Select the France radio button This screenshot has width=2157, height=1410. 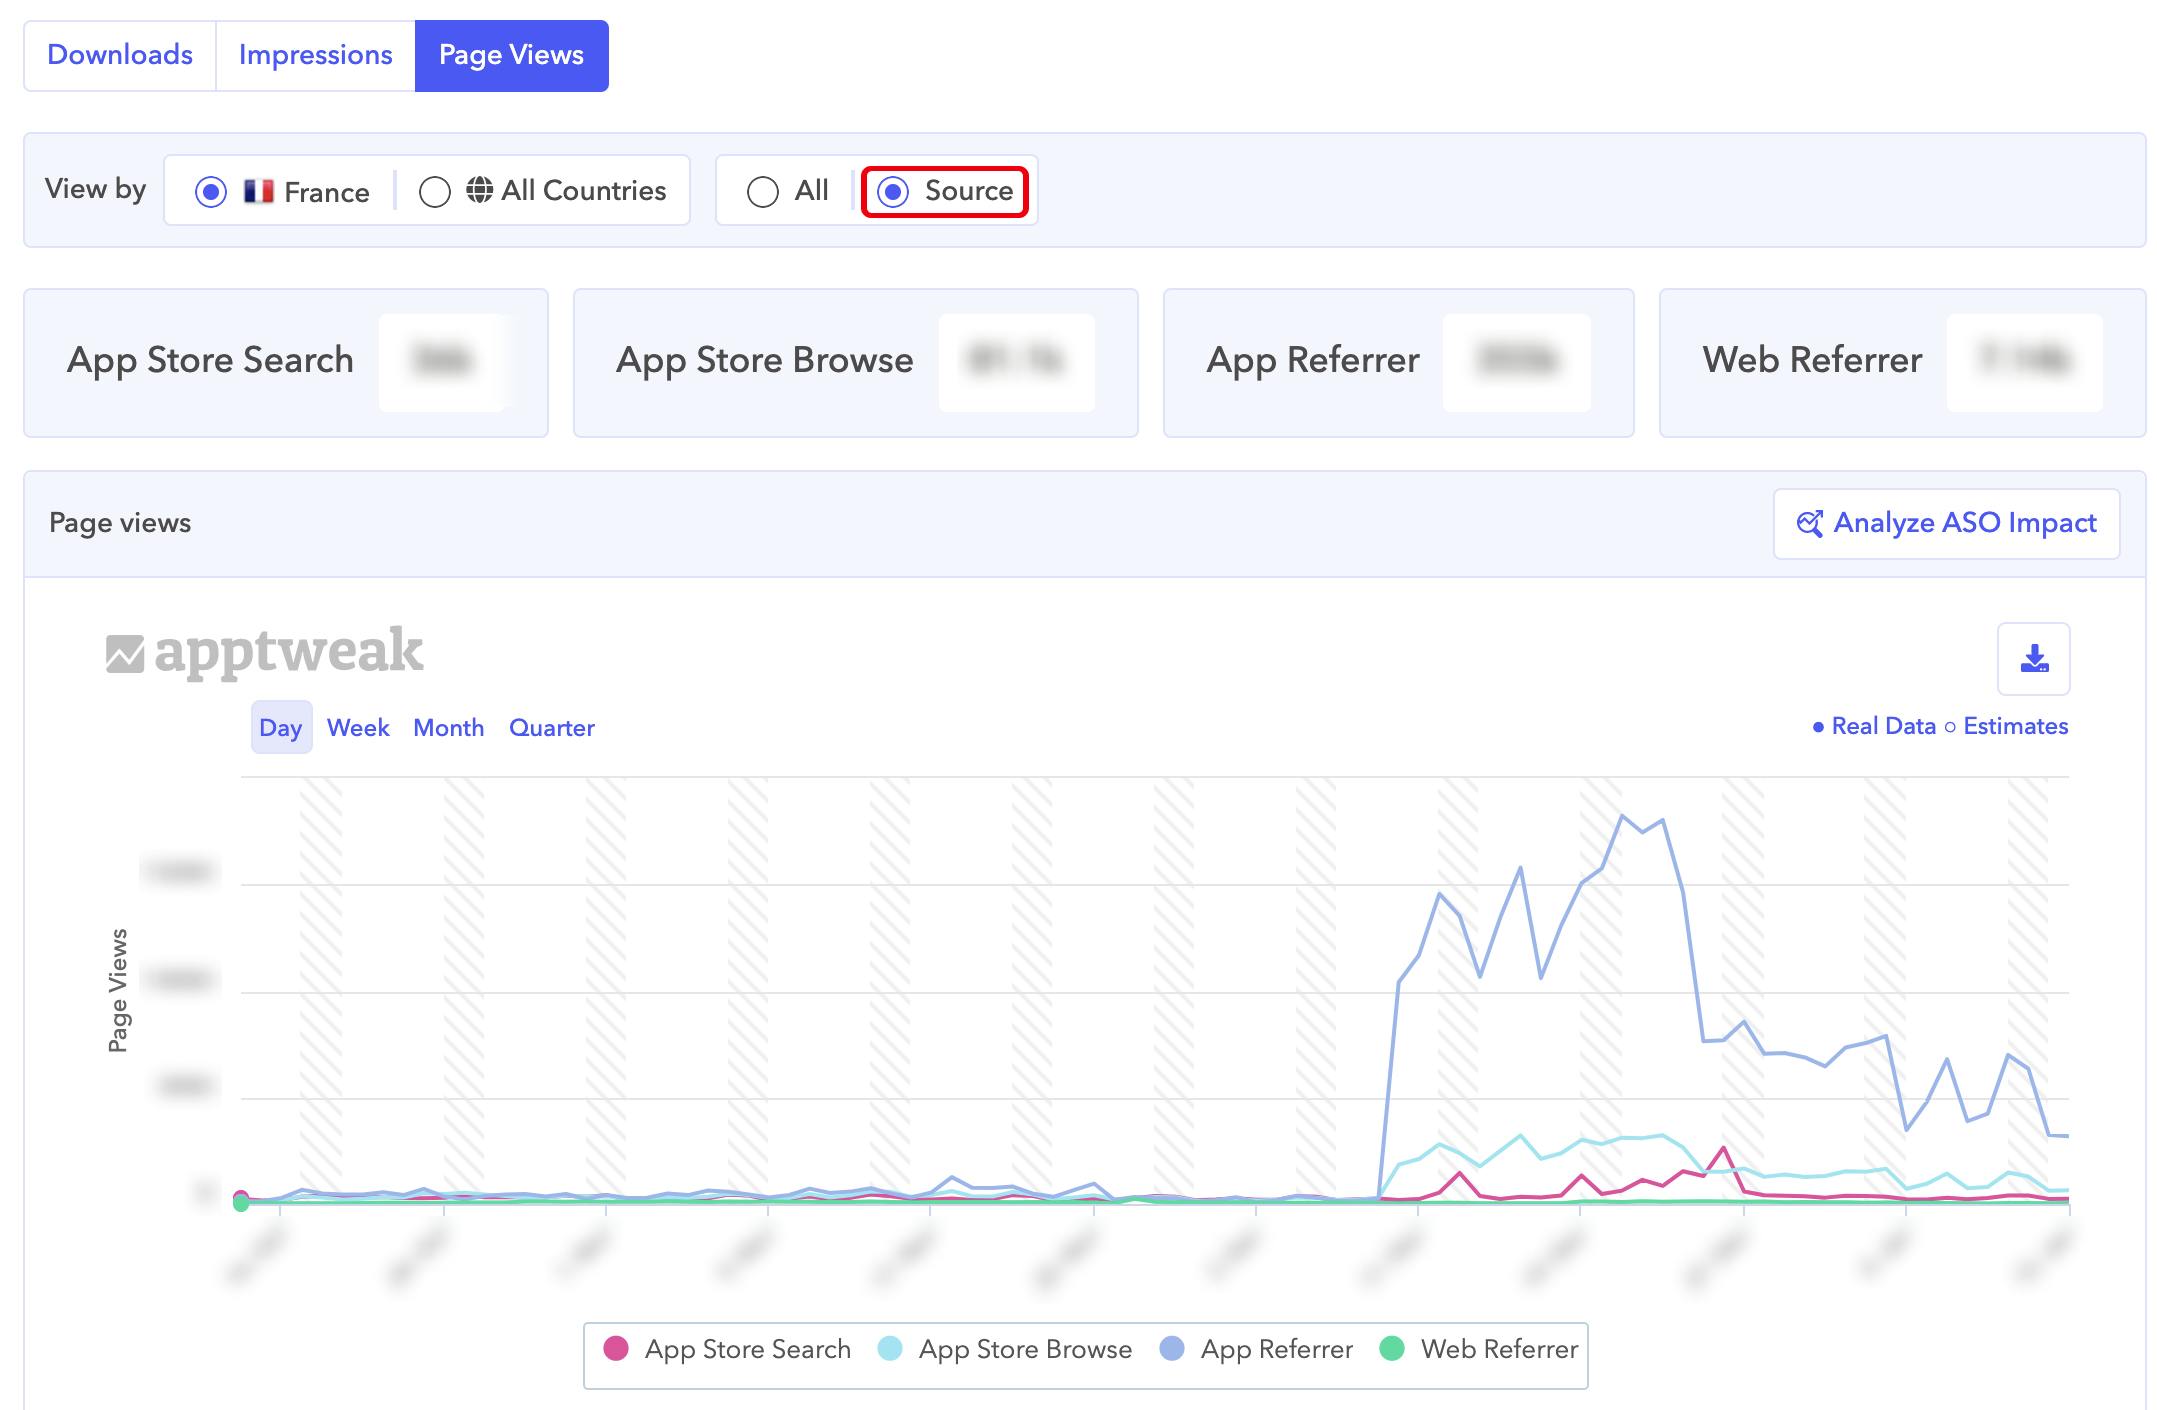[x=211, y=191]
